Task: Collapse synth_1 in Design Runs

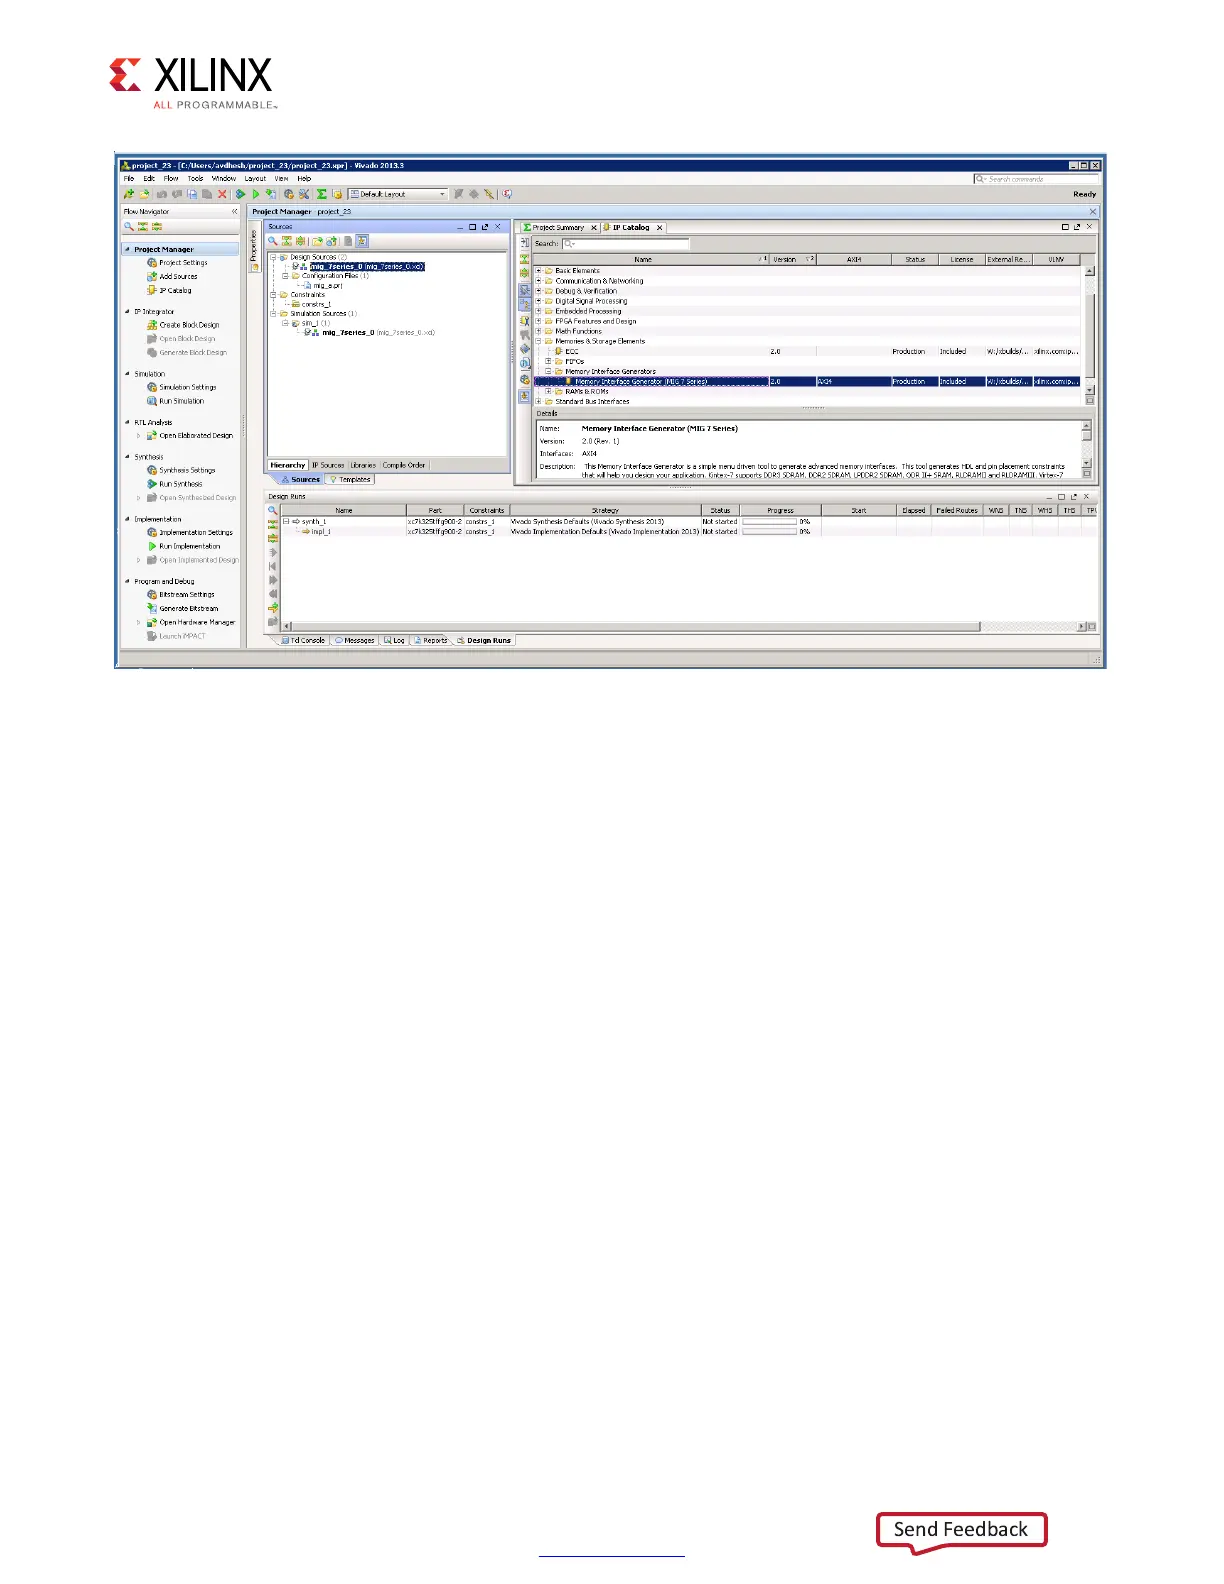Action: pos(286,522)
